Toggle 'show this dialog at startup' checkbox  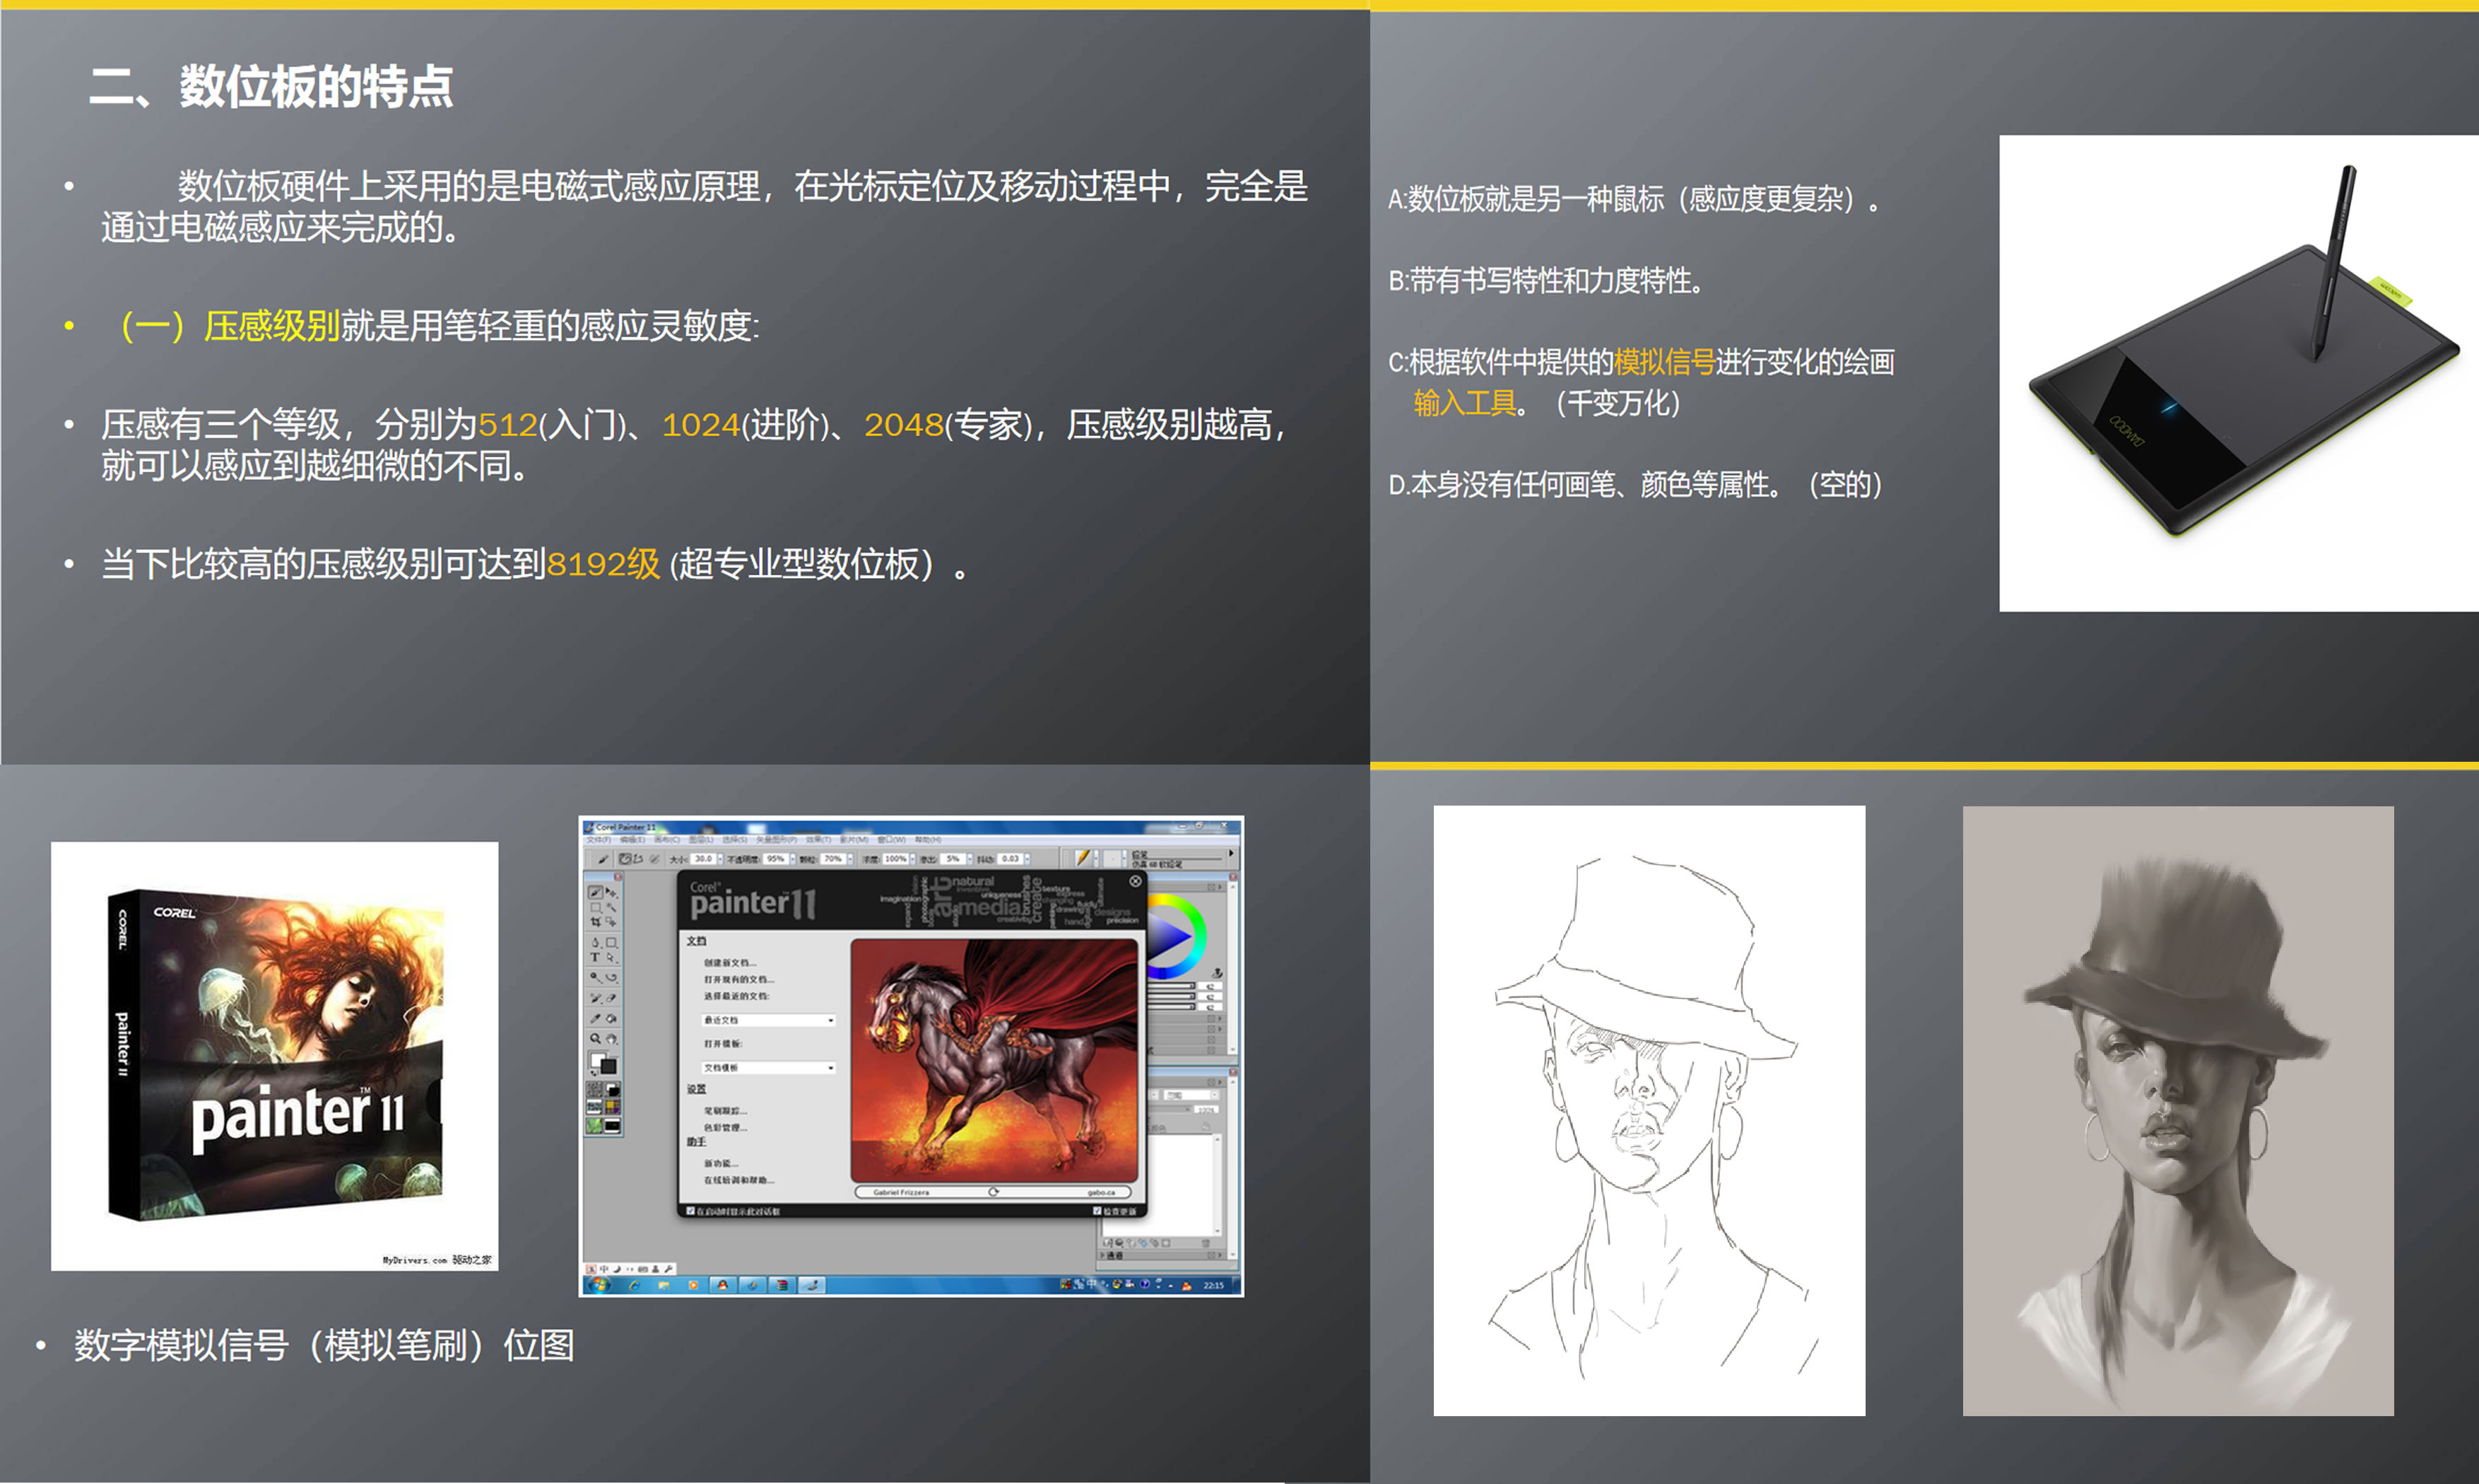point(691,1211)
